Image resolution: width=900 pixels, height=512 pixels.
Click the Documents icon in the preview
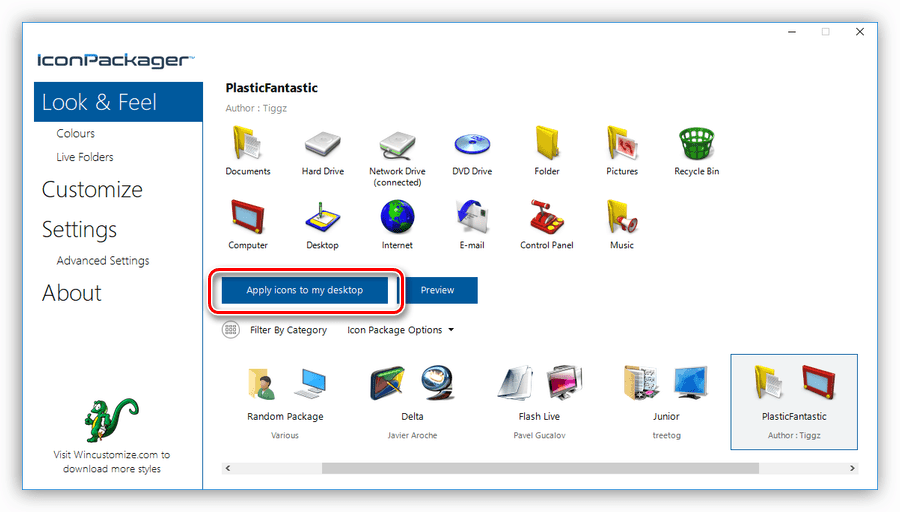[247, 143]
